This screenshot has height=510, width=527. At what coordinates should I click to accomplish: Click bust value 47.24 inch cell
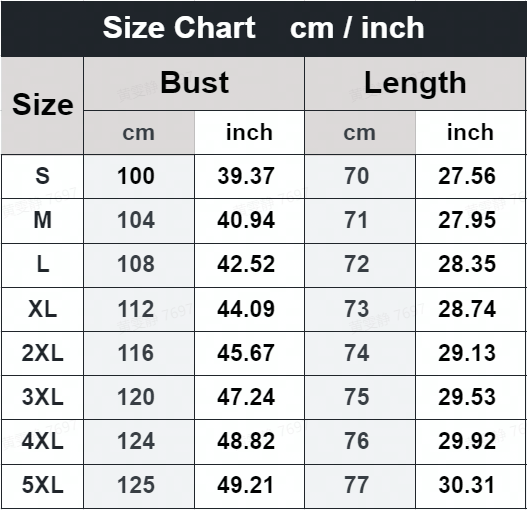(x=249, y=397)
